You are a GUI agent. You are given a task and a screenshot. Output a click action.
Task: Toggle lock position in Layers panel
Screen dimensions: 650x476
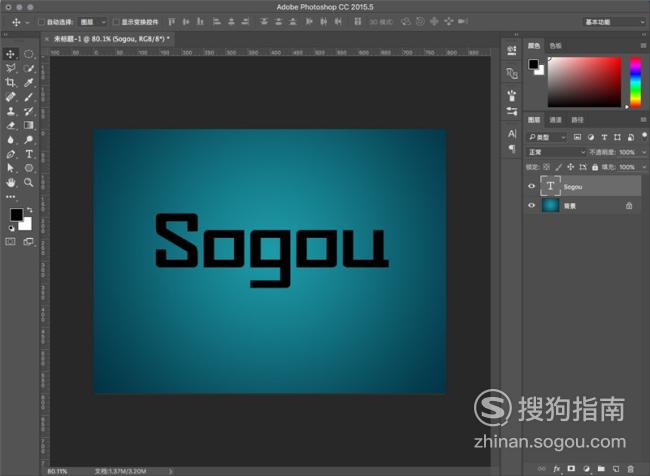tap(570, 167)
